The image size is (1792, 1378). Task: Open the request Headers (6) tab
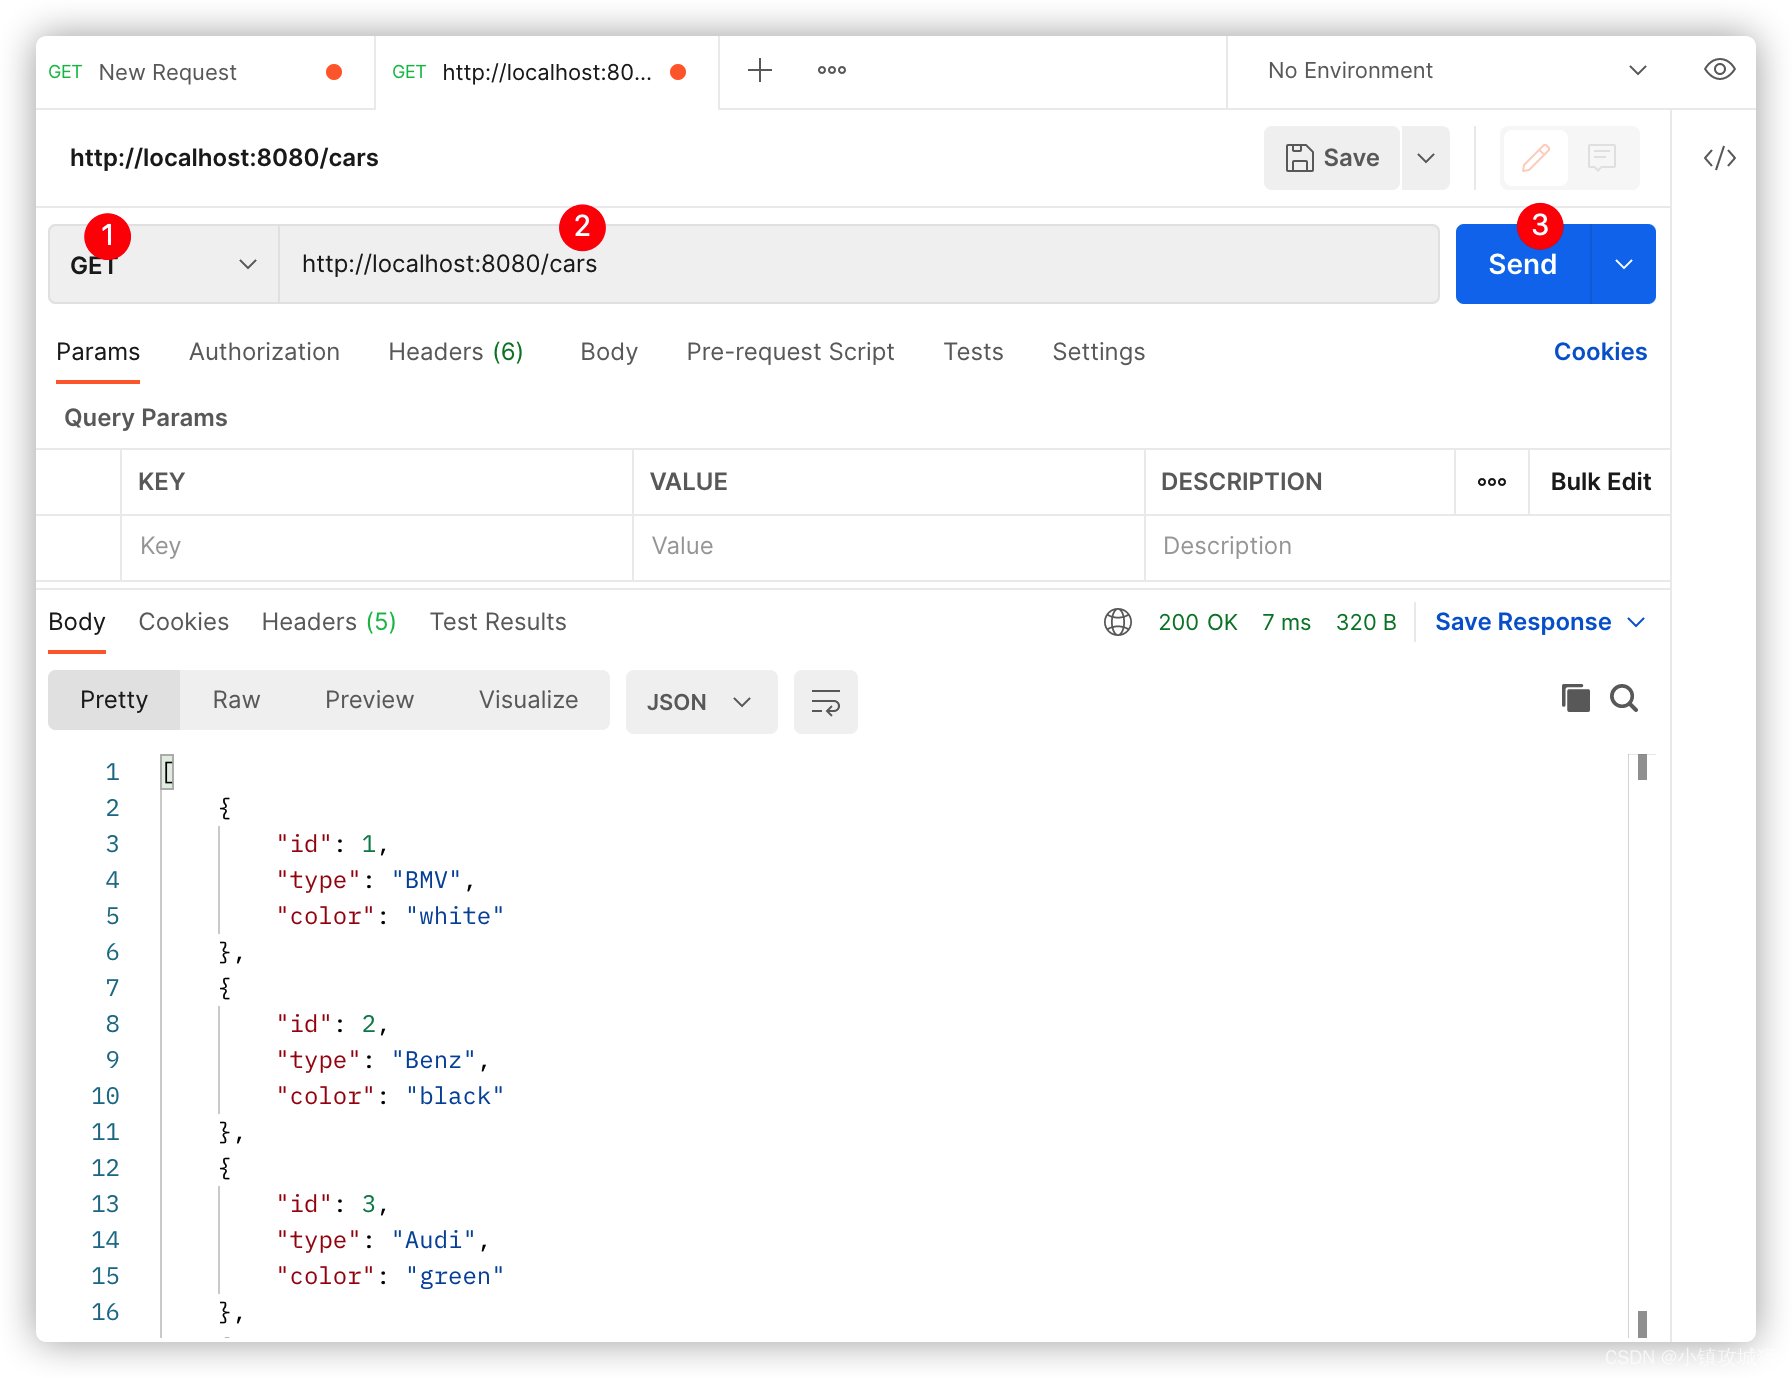pos(456,352)
